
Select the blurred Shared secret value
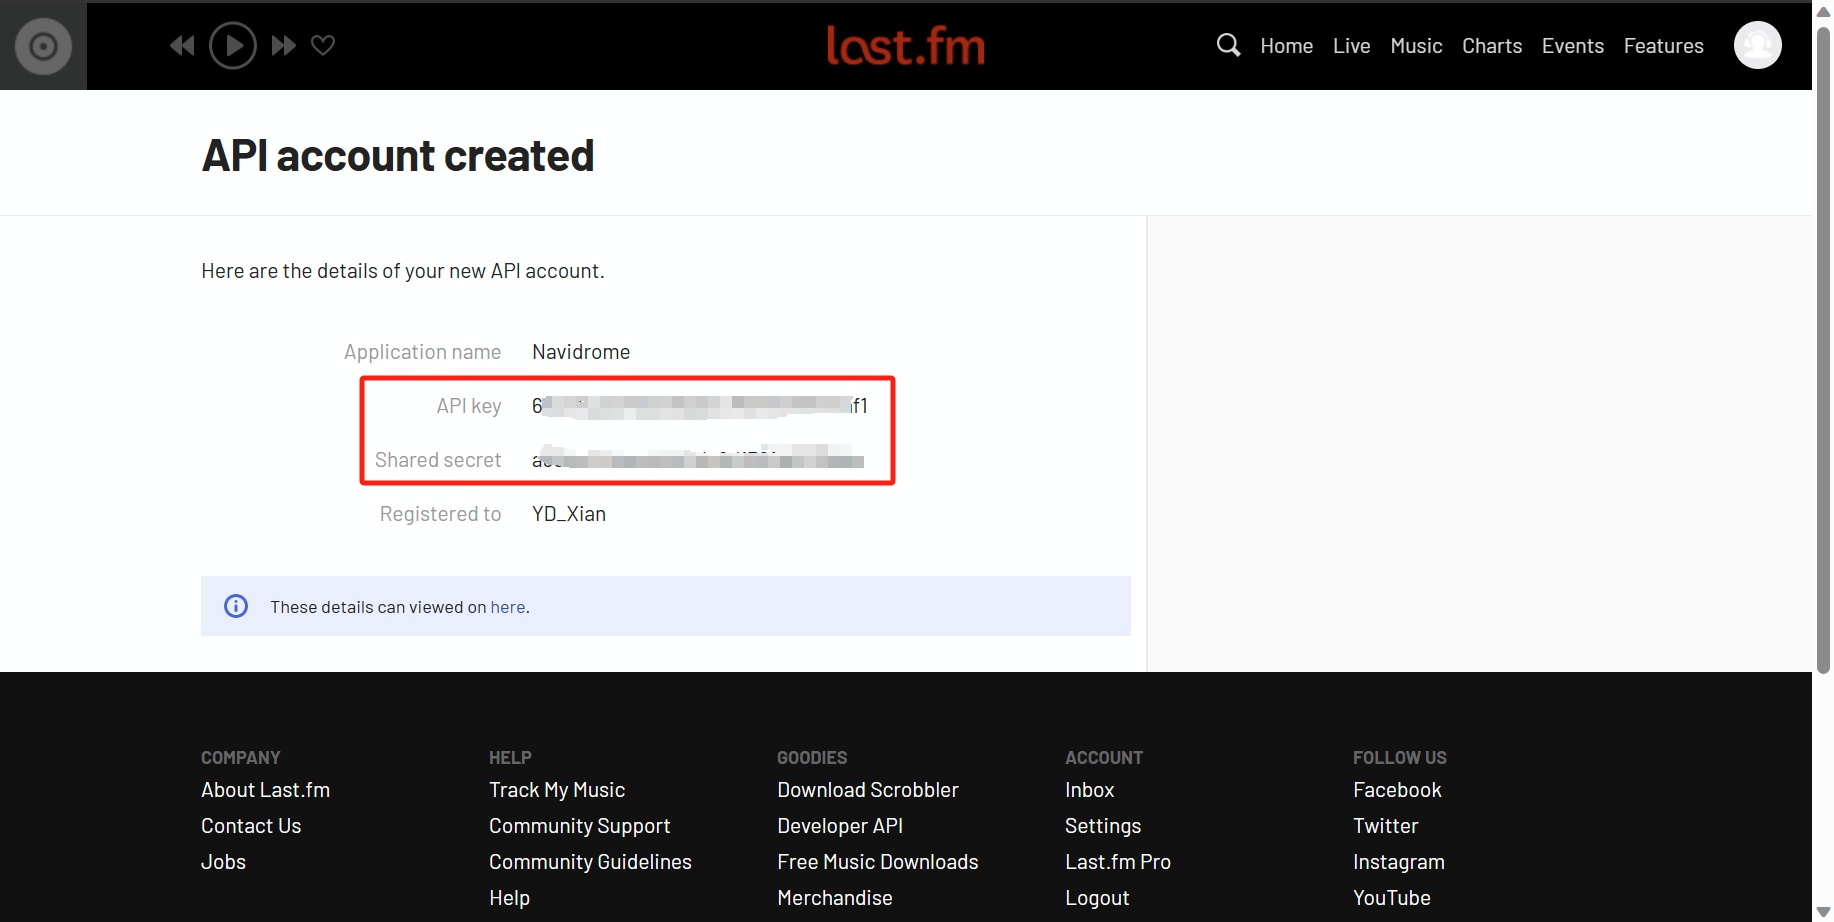698,458
